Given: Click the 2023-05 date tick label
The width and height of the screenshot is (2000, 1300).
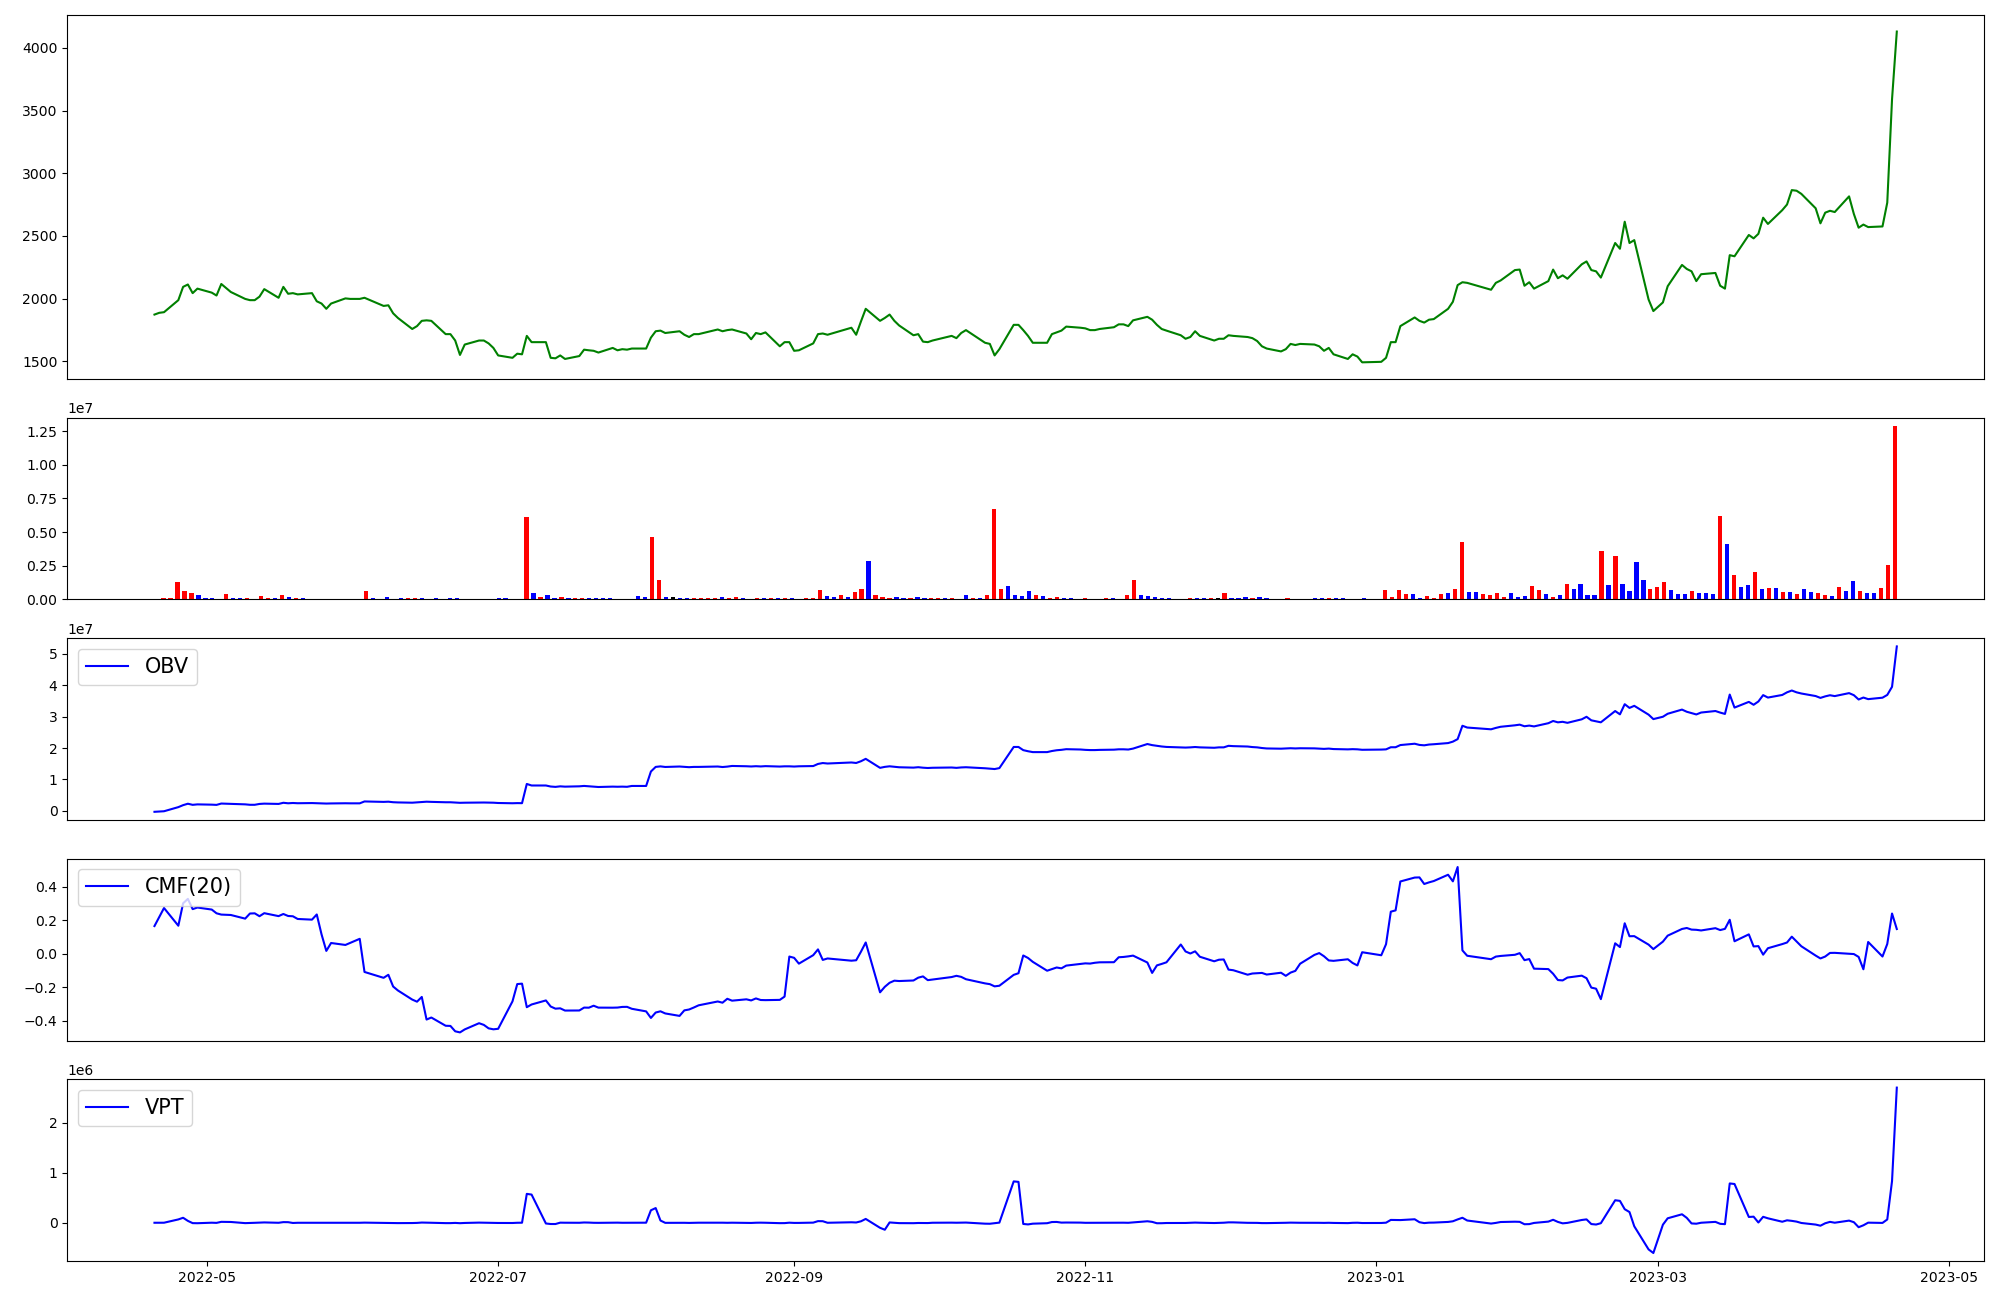Looking at the screenshot, I should point(1949,1277).
